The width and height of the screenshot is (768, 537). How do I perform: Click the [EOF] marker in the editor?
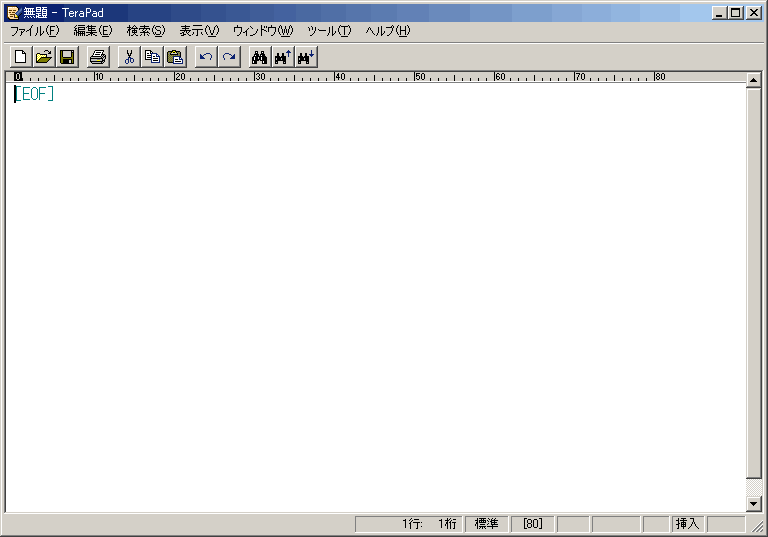click(x=34, y=94)
